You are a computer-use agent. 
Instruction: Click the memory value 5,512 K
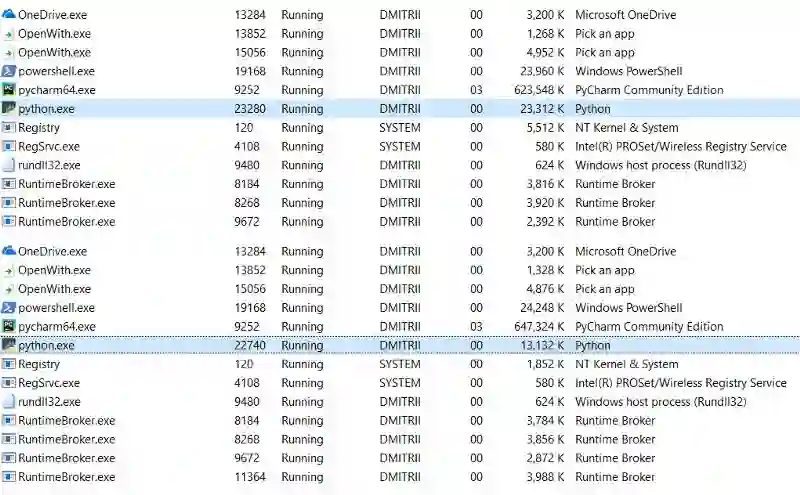545,128
